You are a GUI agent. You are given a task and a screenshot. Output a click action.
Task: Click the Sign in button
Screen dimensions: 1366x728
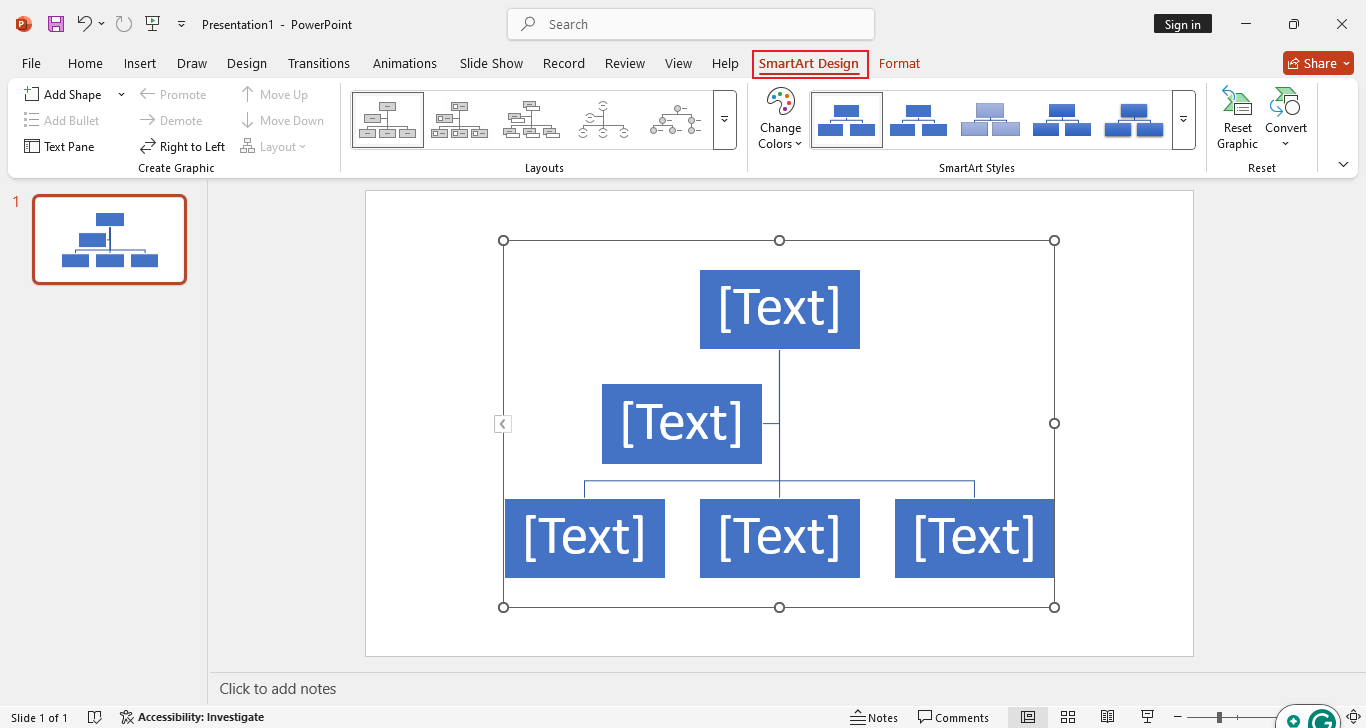coord(1182,23)
